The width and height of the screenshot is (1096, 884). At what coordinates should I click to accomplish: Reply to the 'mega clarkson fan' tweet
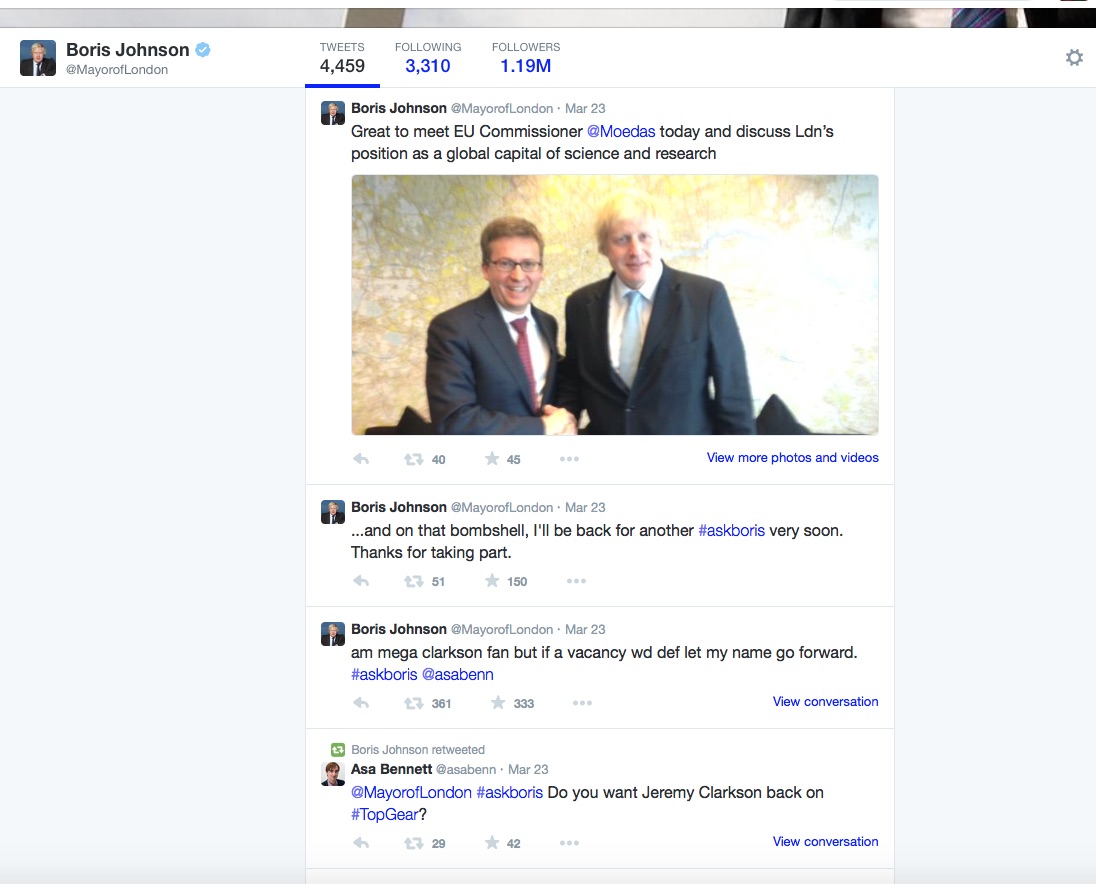(361, 703)
